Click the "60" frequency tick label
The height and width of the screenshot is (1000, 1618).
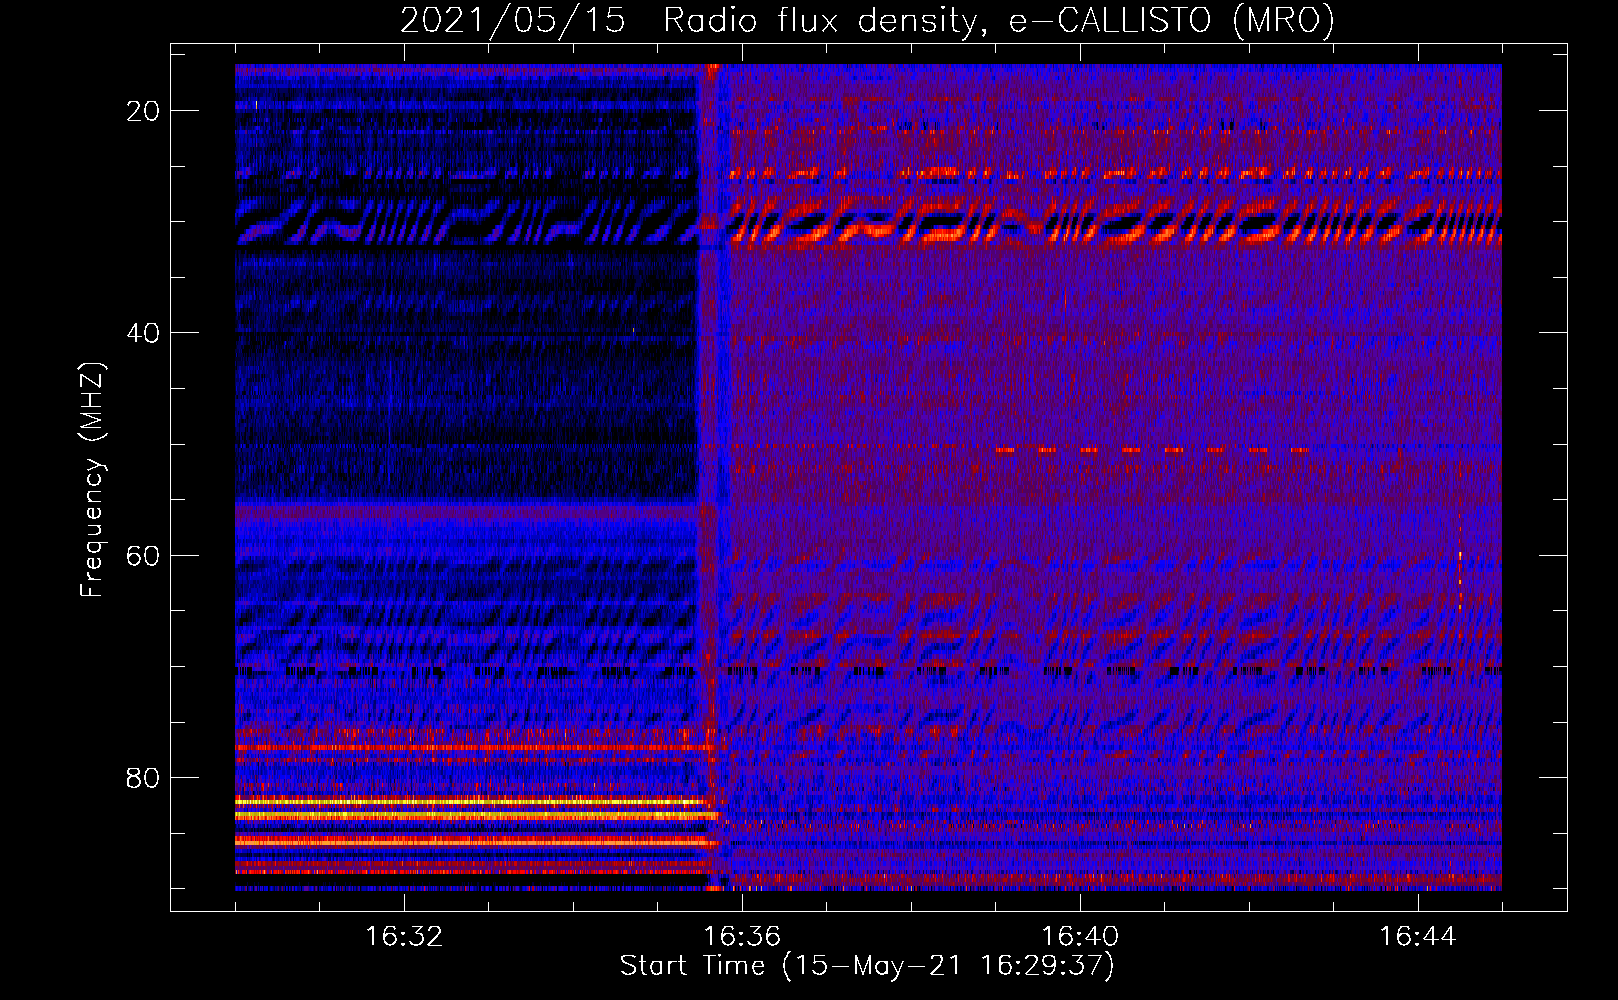point(144,555)
